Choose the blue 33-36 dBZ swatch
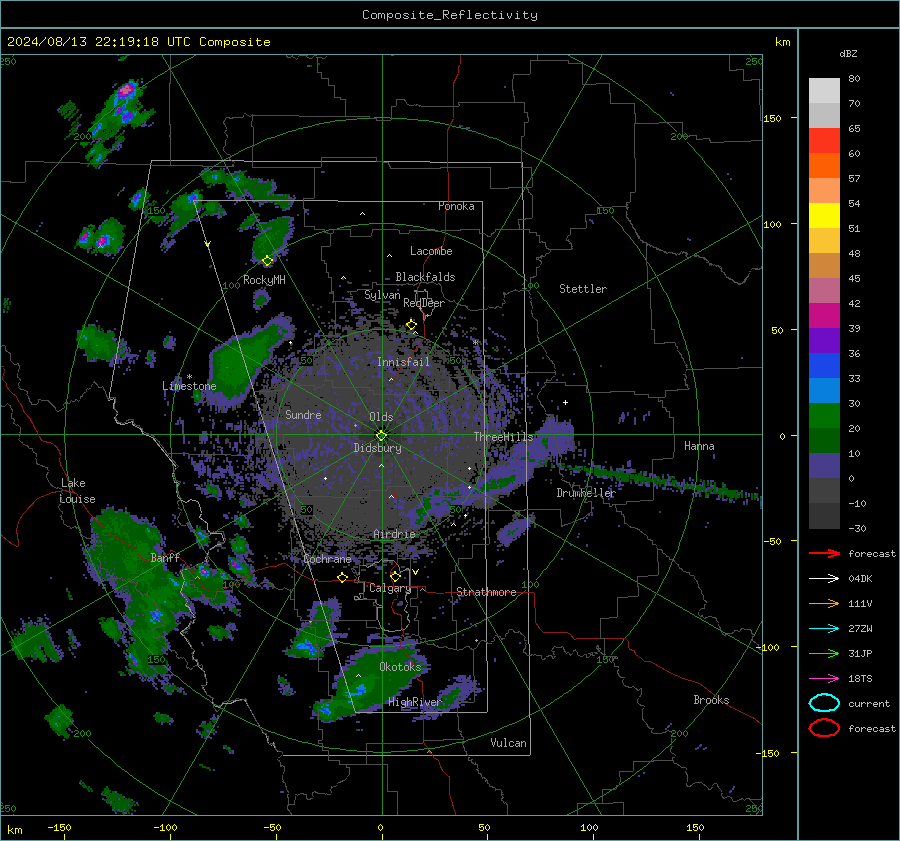The width and height of the screenshot is (900, 841). (x=824, y=366)
